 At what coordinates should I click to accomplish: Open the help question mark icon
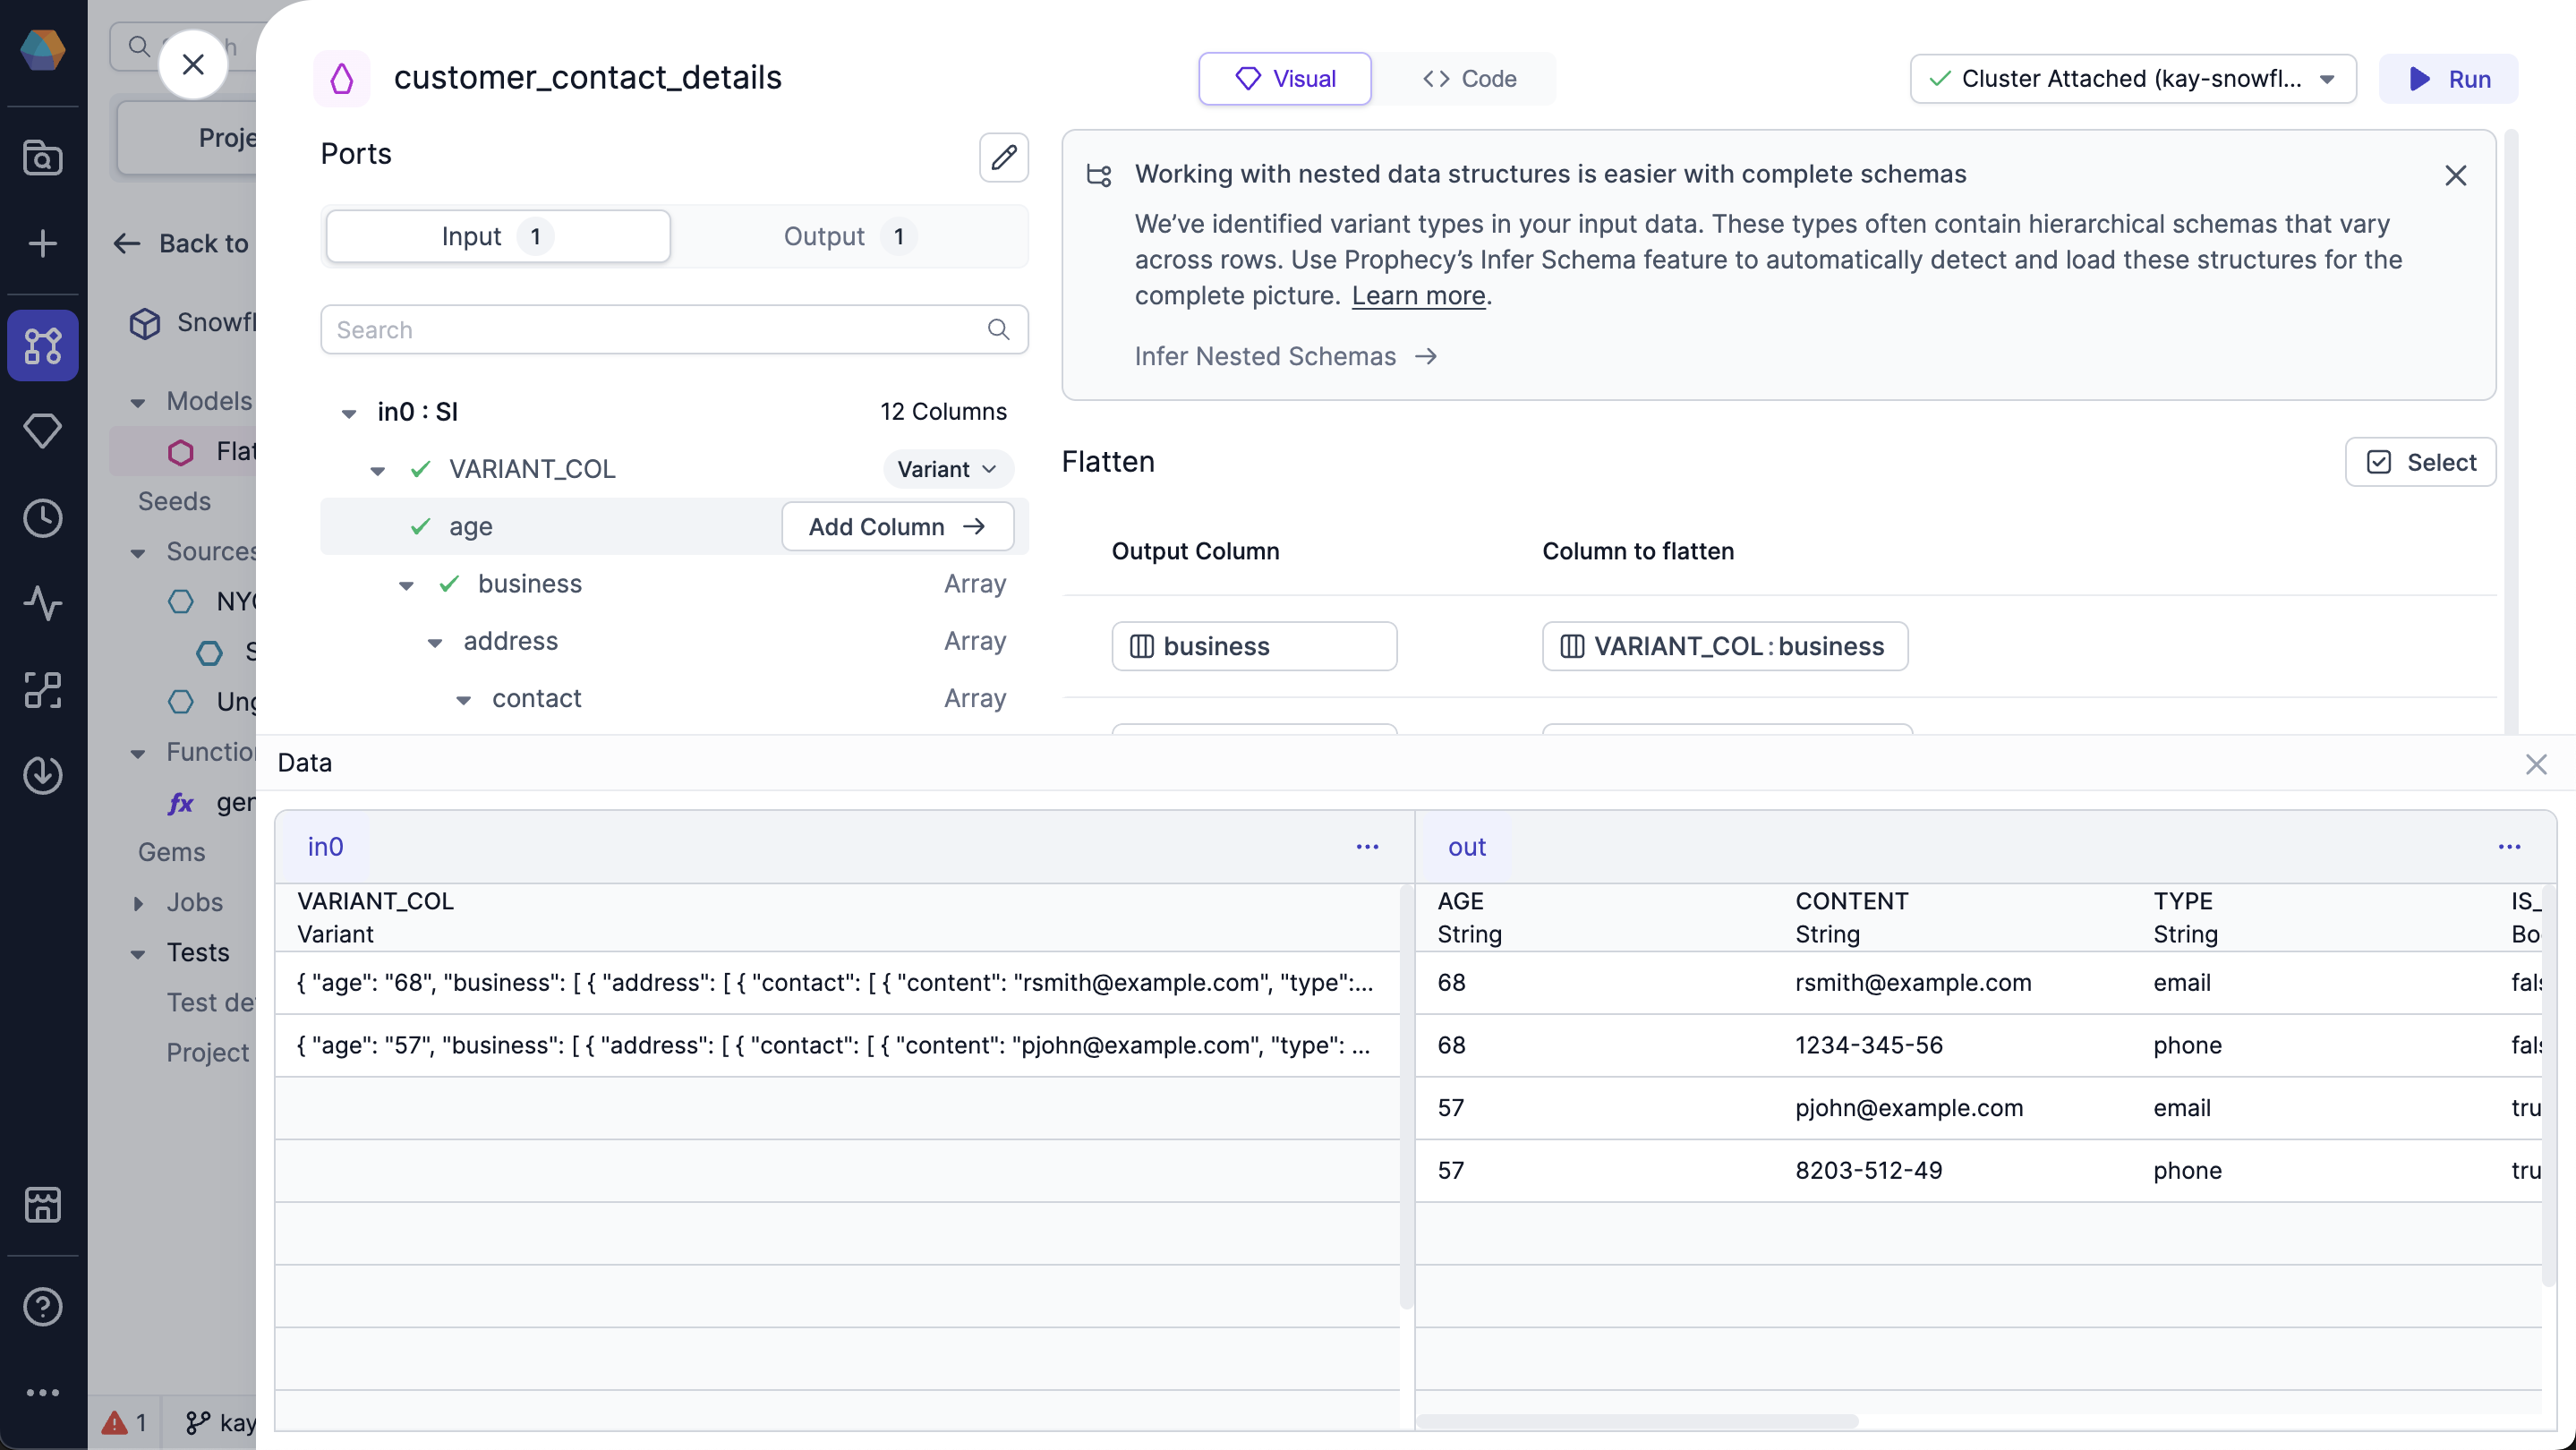coord(43,1307)
